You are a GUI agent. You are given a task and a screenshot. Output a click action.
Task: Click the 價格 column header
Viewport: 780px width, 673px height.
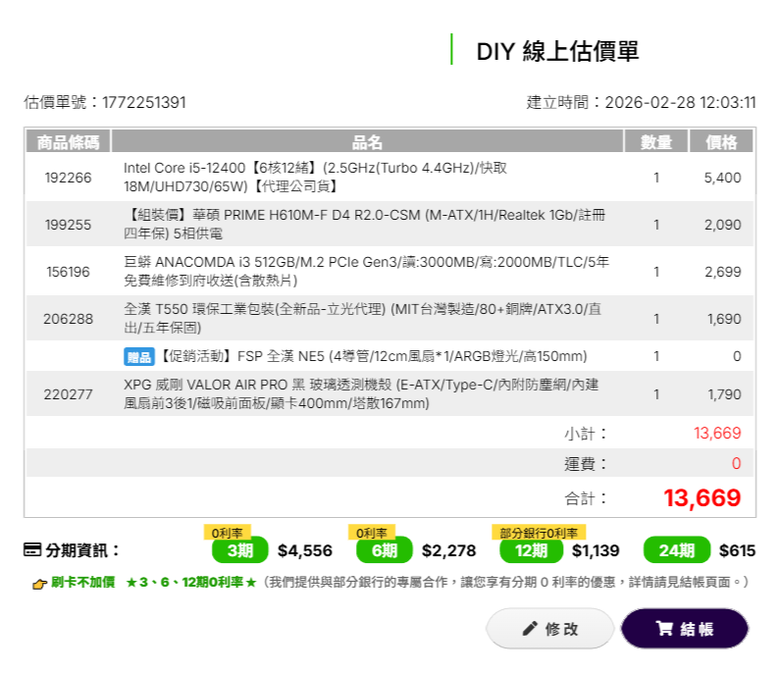tap(721, 142)
